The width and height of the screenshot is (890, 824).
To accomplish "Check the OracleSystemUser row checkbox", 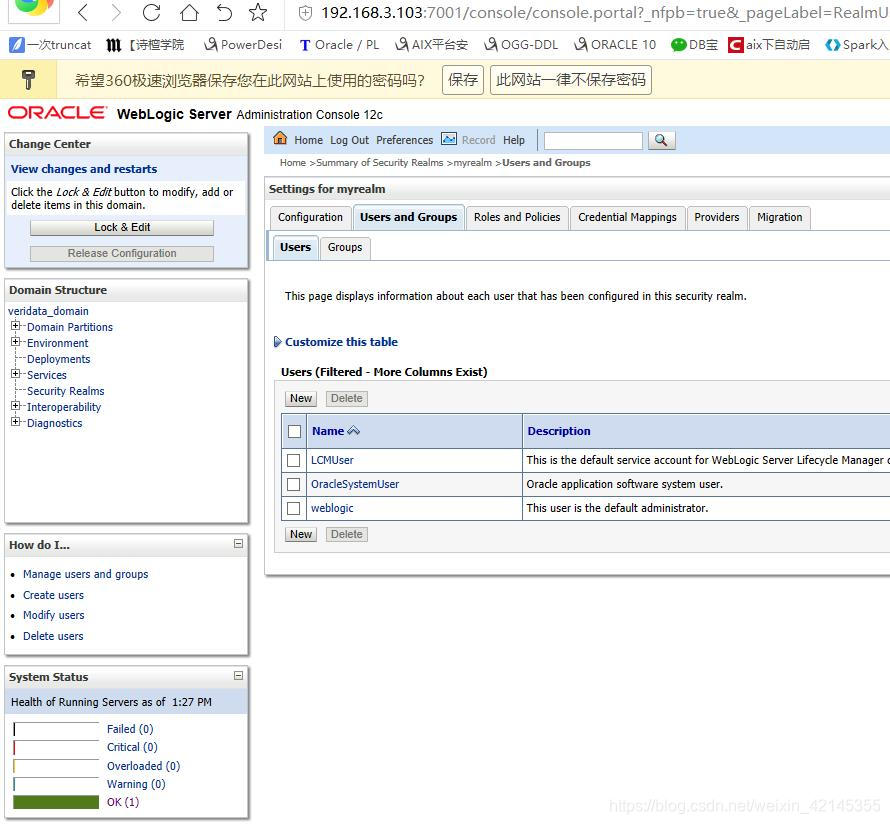I will pos(293,484).
